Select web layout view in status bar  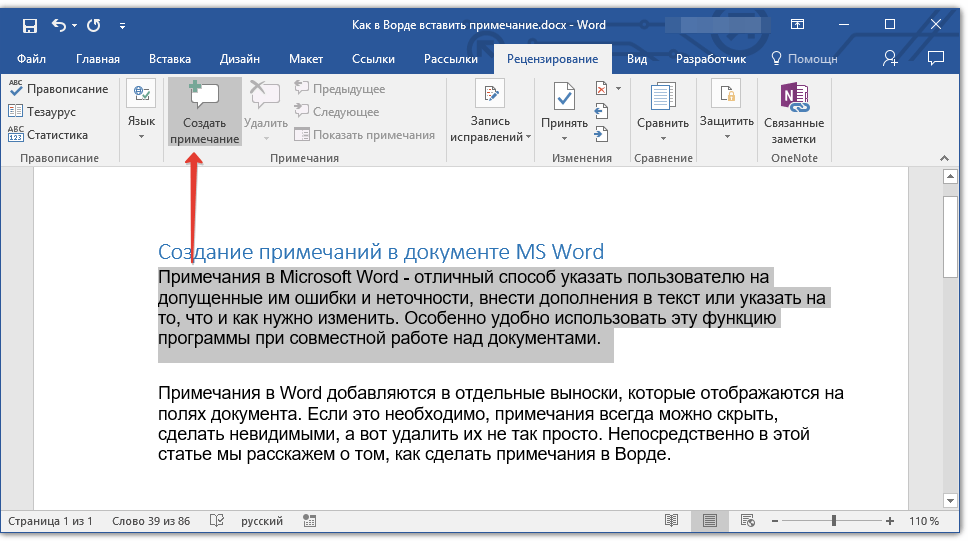[748, 521]
